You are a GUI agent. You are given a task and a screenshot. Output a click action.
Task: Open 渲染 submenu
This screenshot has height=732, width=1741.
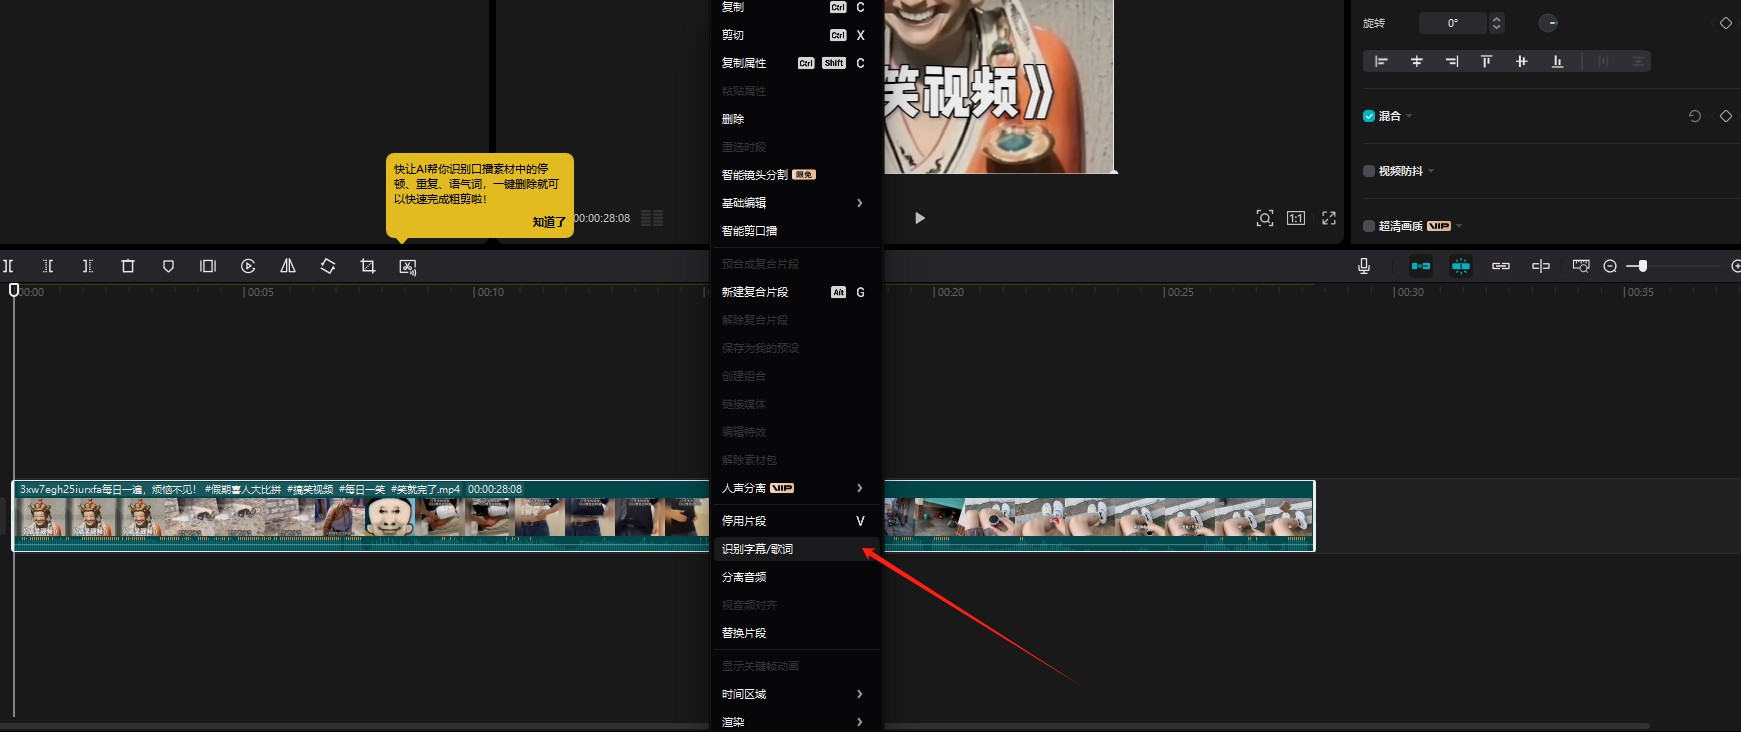coord(796,722)
